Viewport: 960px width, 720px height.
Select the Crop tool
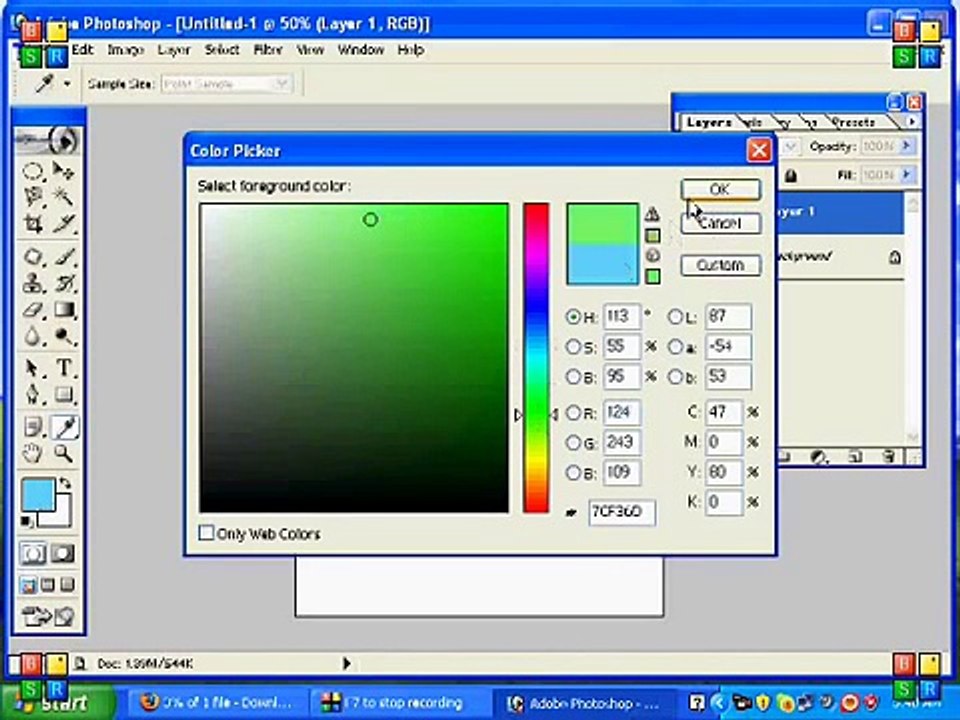(33, 223)
